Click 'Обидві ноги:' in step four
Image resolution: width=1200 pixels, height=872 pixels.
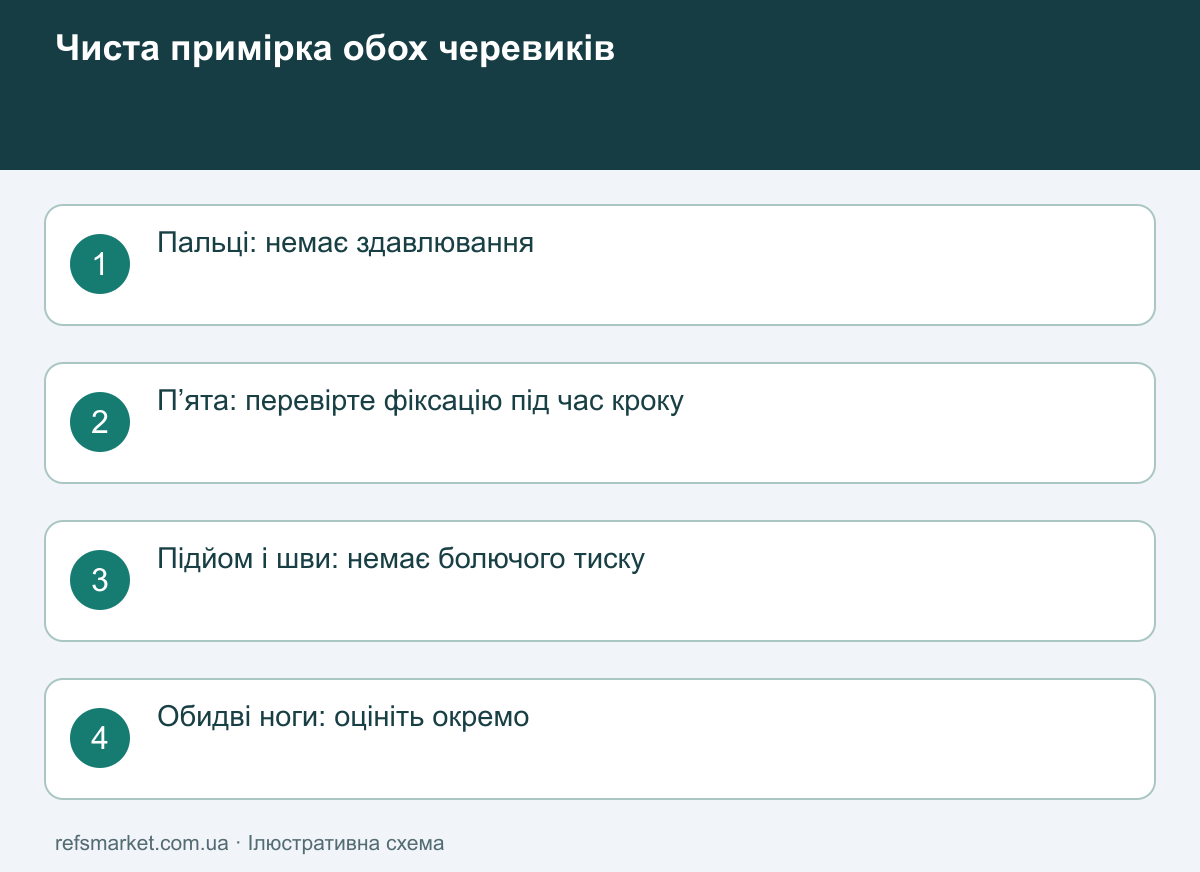pyautogui.click(x=242, y=717)
